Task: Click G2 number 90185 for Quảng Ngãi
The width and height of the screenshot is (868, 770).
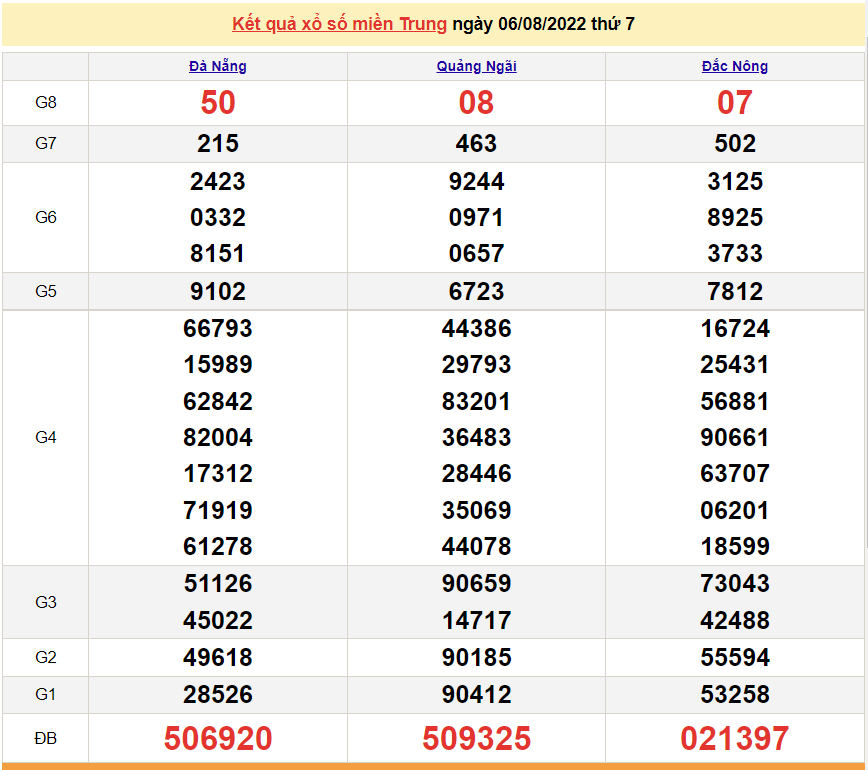Action: [476, 658]
